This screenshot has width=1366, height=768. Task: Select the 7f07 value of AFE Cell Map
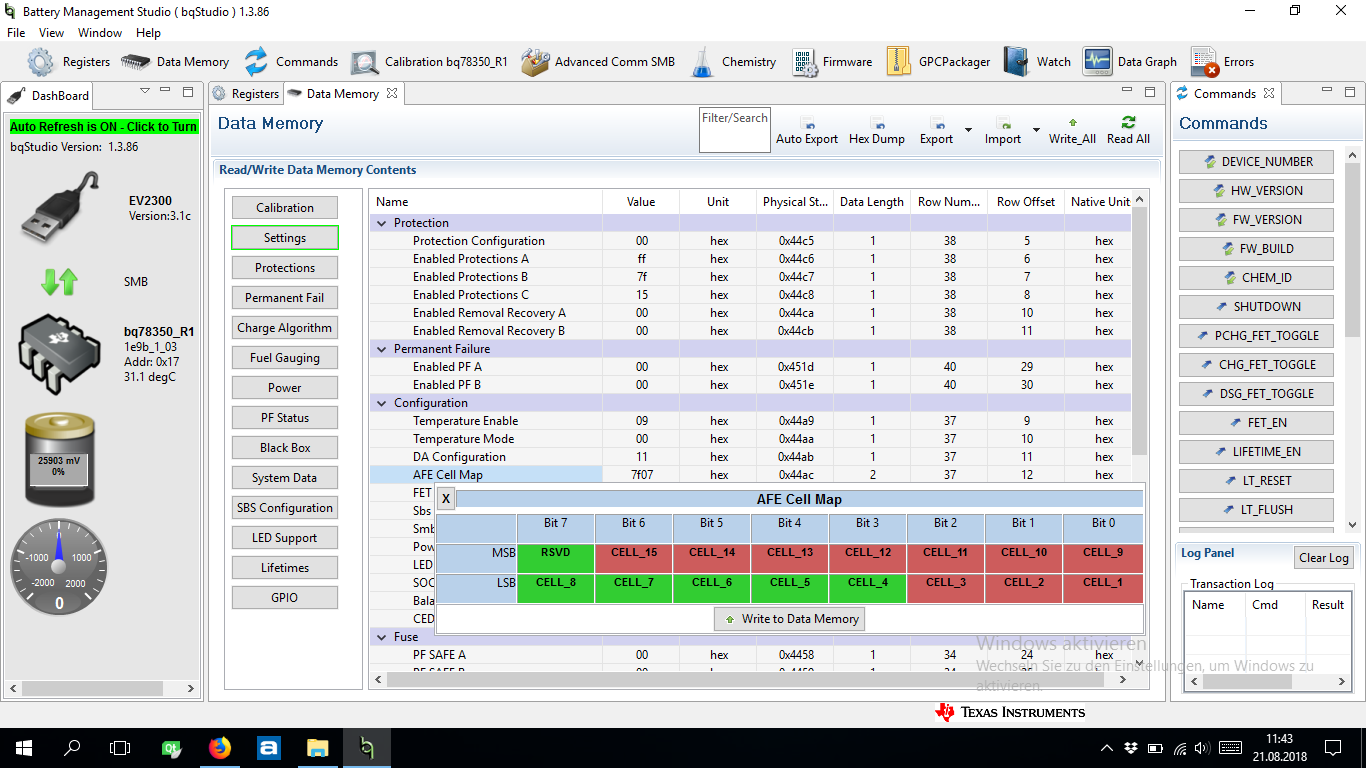641,475
